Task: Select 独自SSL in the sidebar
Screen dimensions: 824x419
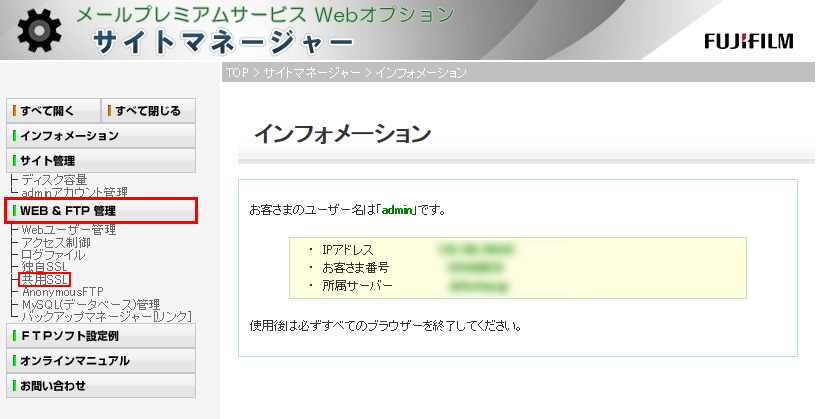Action: coord(45,267)
